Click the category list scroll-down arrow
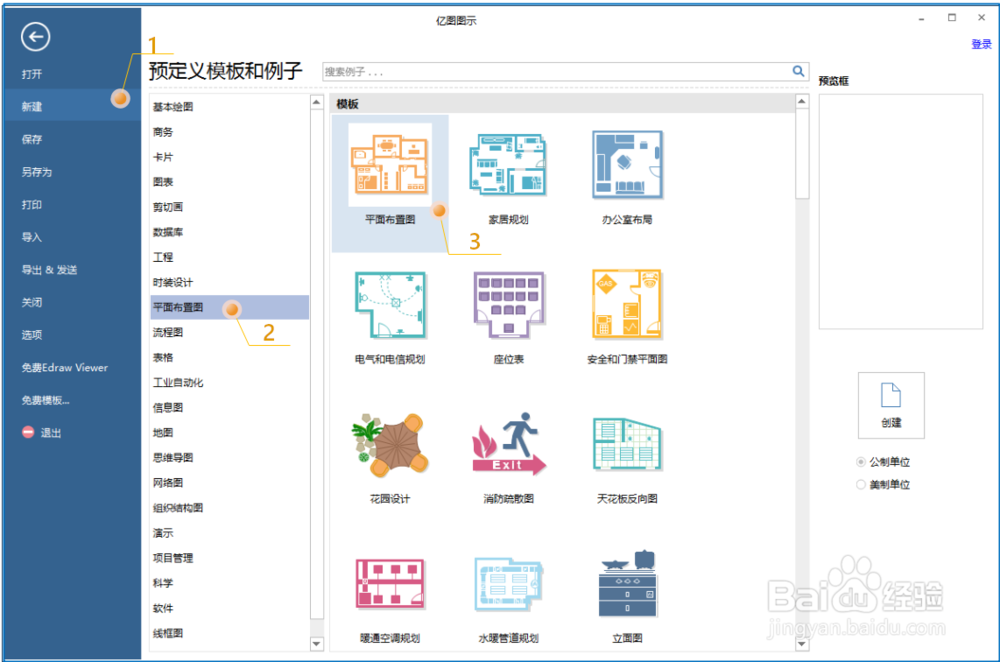This screenshot has height=662, width=1000. (316, 644)
